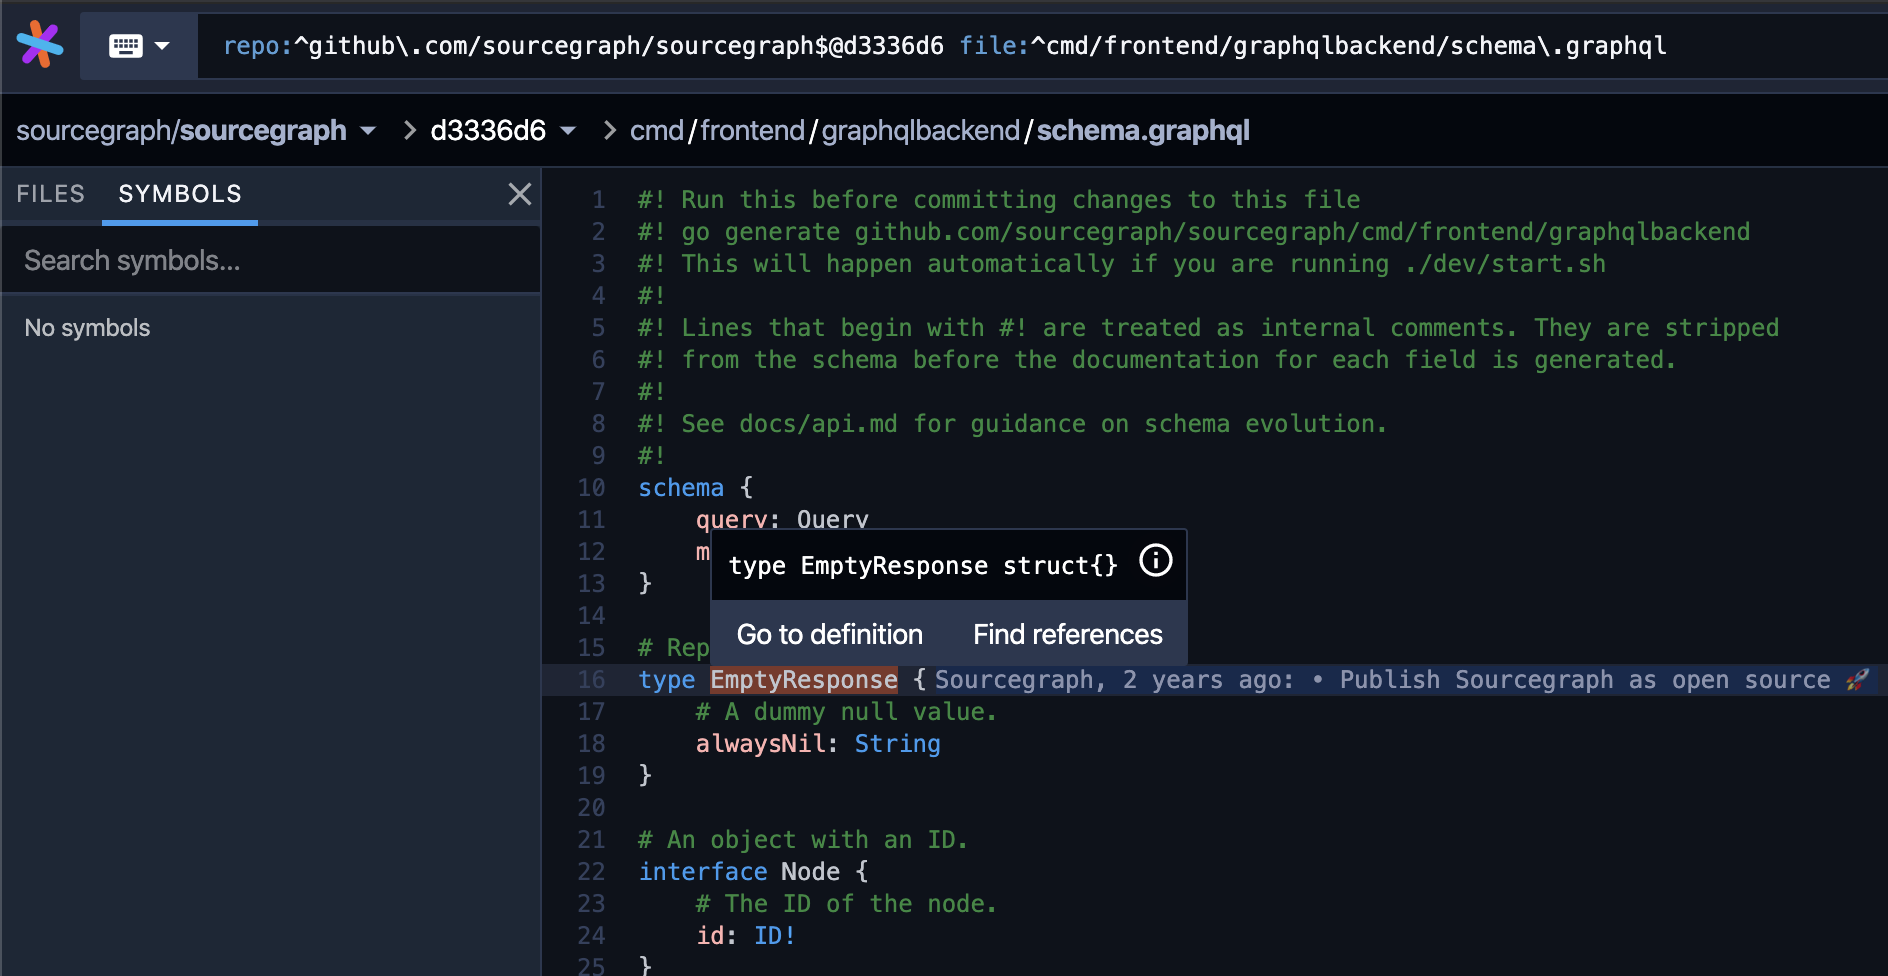
Task: Close the sidebar panel
Action: tap(520, 194)
